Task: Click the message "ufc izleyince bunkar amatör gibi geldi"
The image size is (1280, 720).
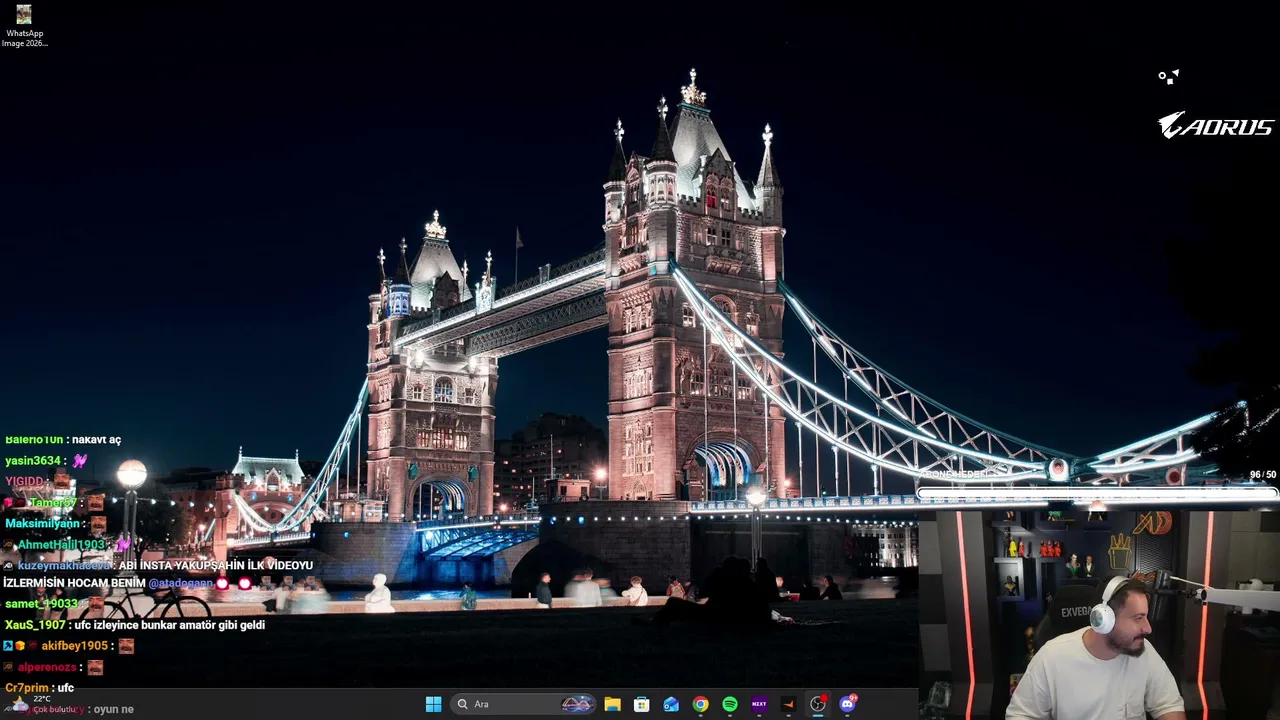Action: coord(169,625)
